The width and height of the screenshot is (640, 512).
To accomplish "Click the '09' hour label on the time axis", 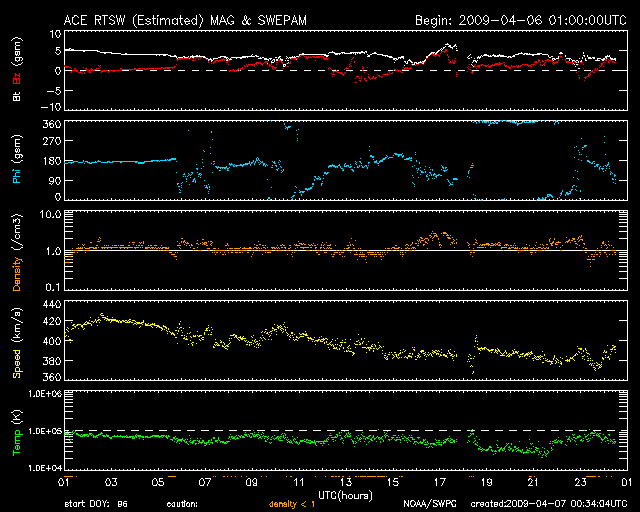I will tap(251, 483).
